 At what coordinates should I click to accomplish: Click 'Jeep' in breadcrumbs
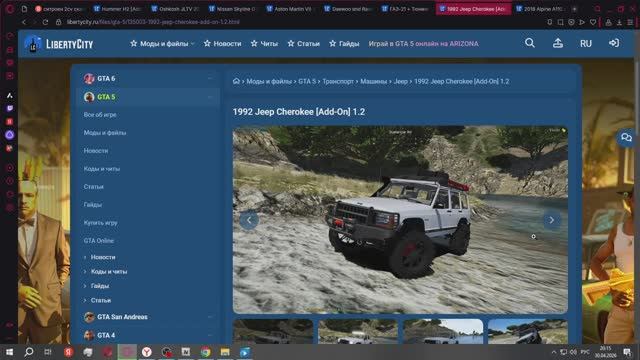tap(400, 81)
